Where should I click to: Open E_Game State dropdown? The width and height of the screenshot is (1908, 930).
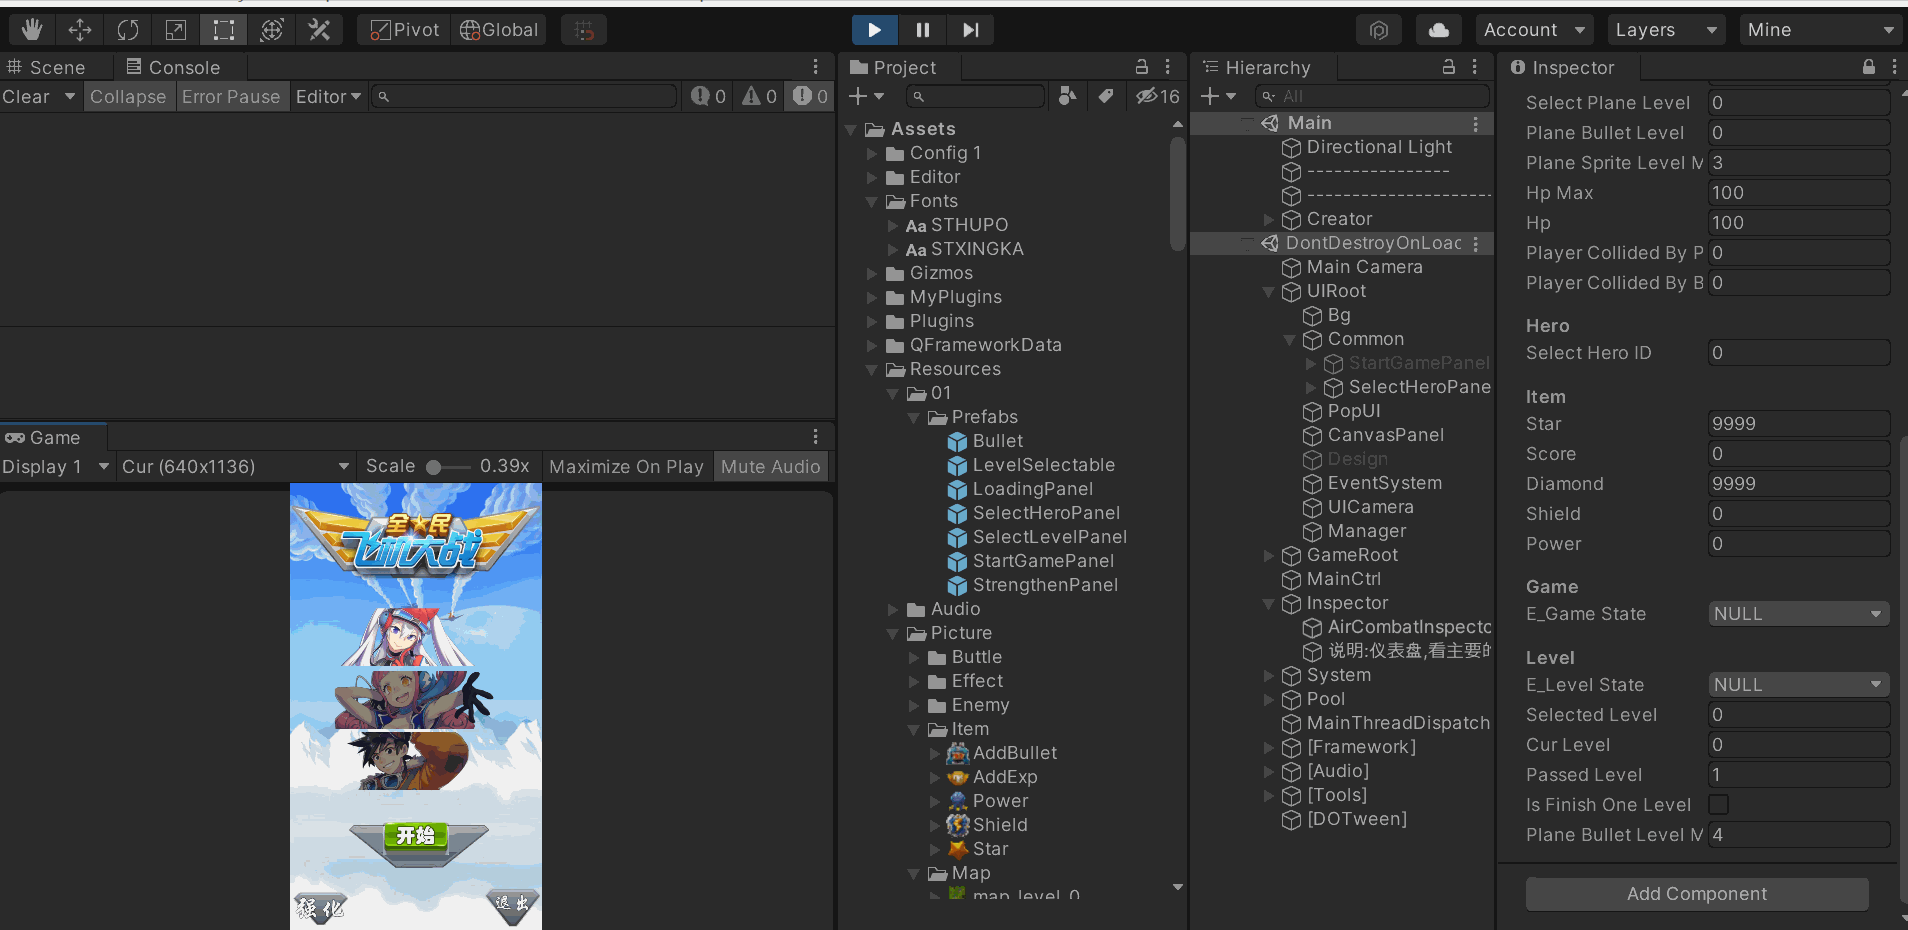(x=1799, y=614)
